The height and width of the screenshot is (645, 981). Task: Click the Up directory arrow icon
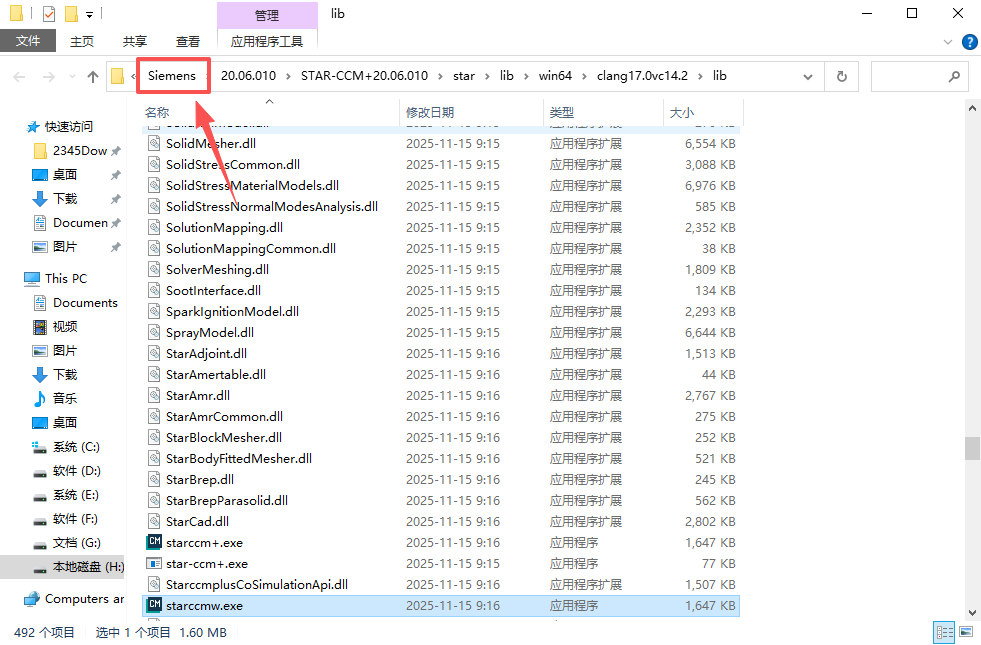tap(93, 77)
